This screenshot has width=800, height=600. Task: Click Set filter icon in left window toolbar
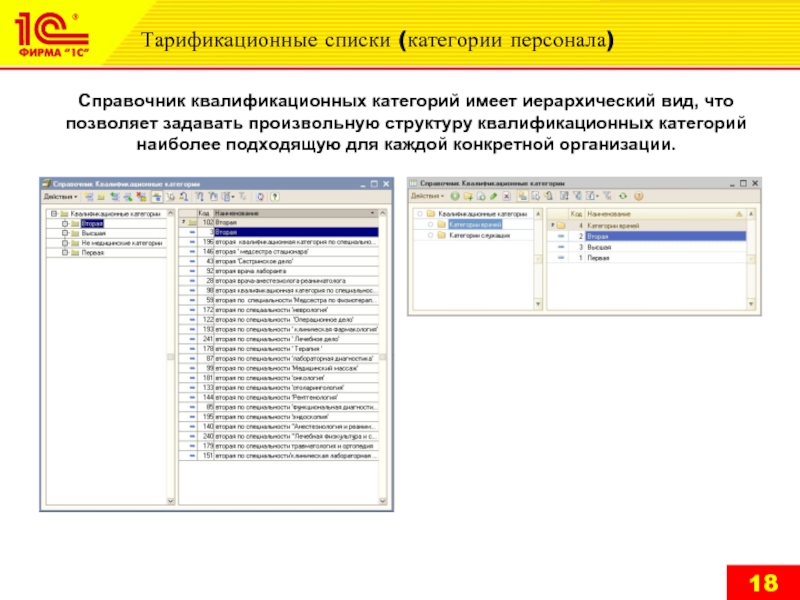pos(213,196)
